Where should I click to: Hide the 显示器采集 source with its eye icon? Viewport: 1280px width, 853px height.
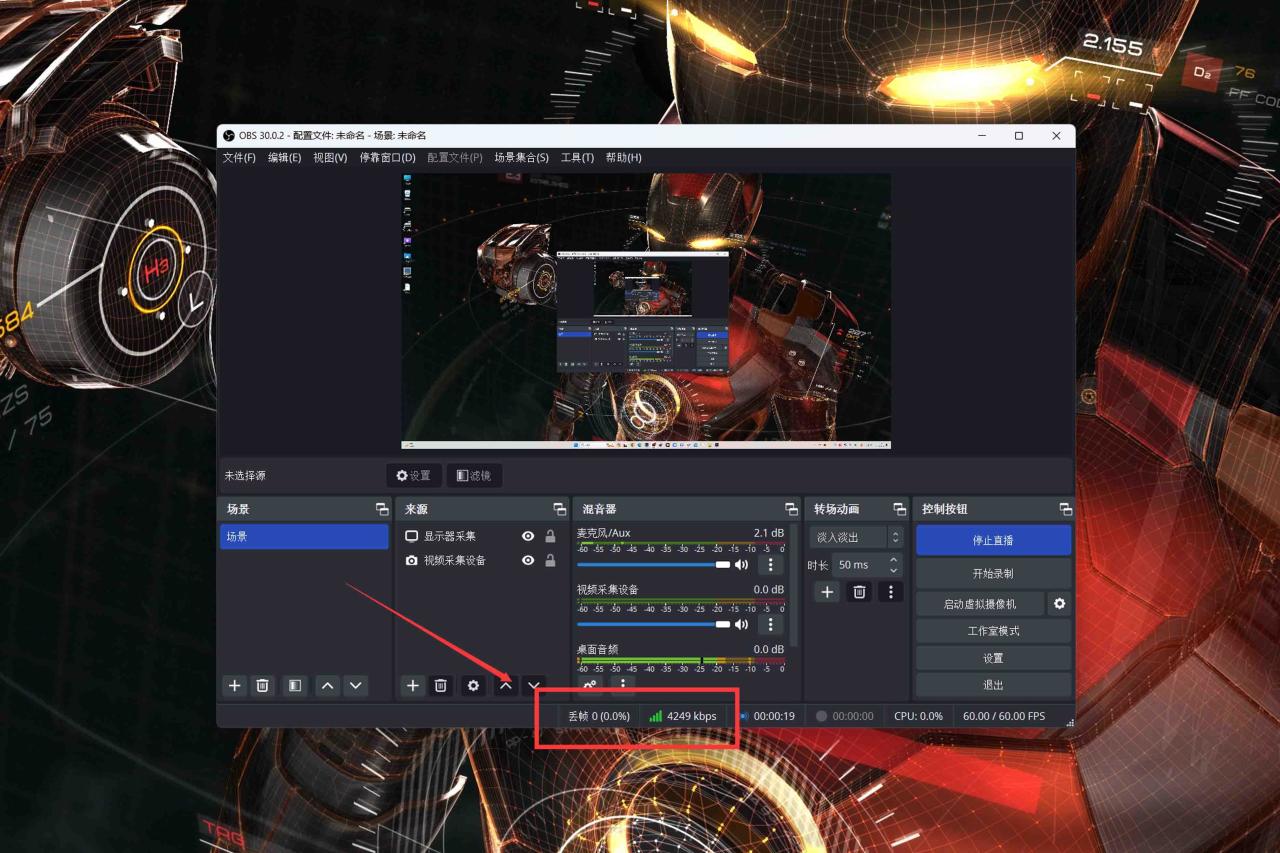point(528,537)
